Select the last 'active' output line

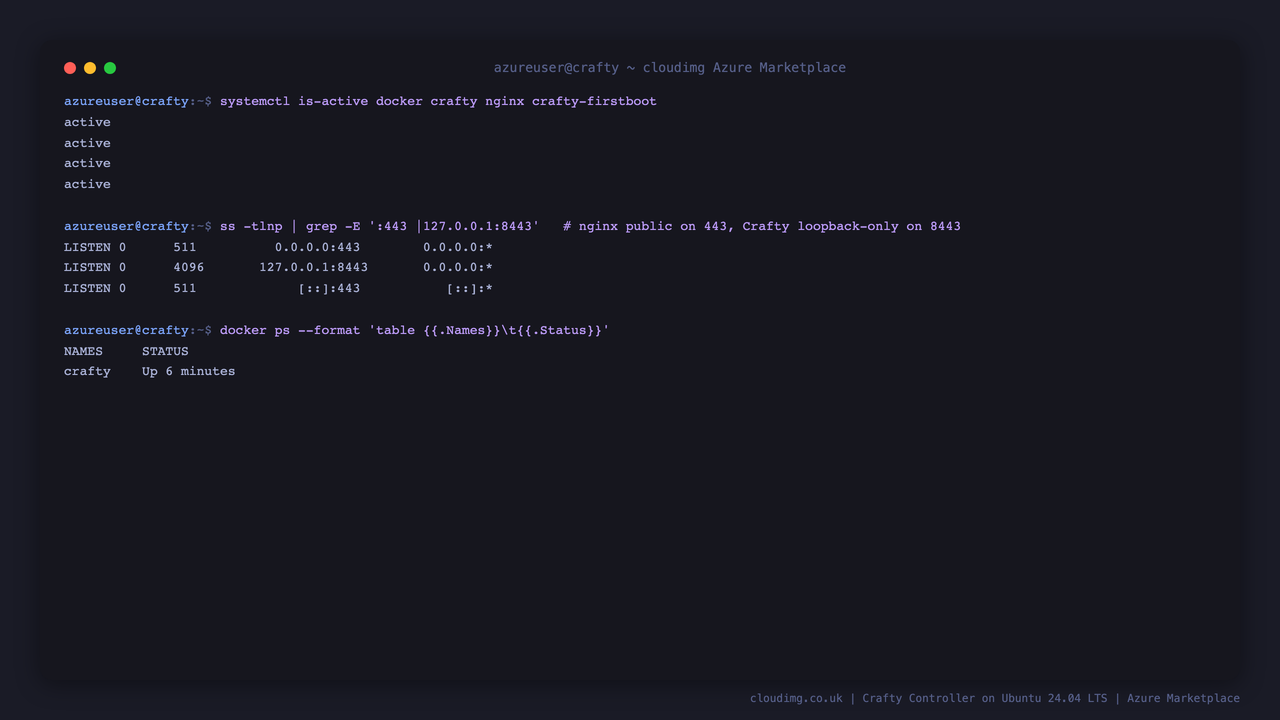[87, 184]
